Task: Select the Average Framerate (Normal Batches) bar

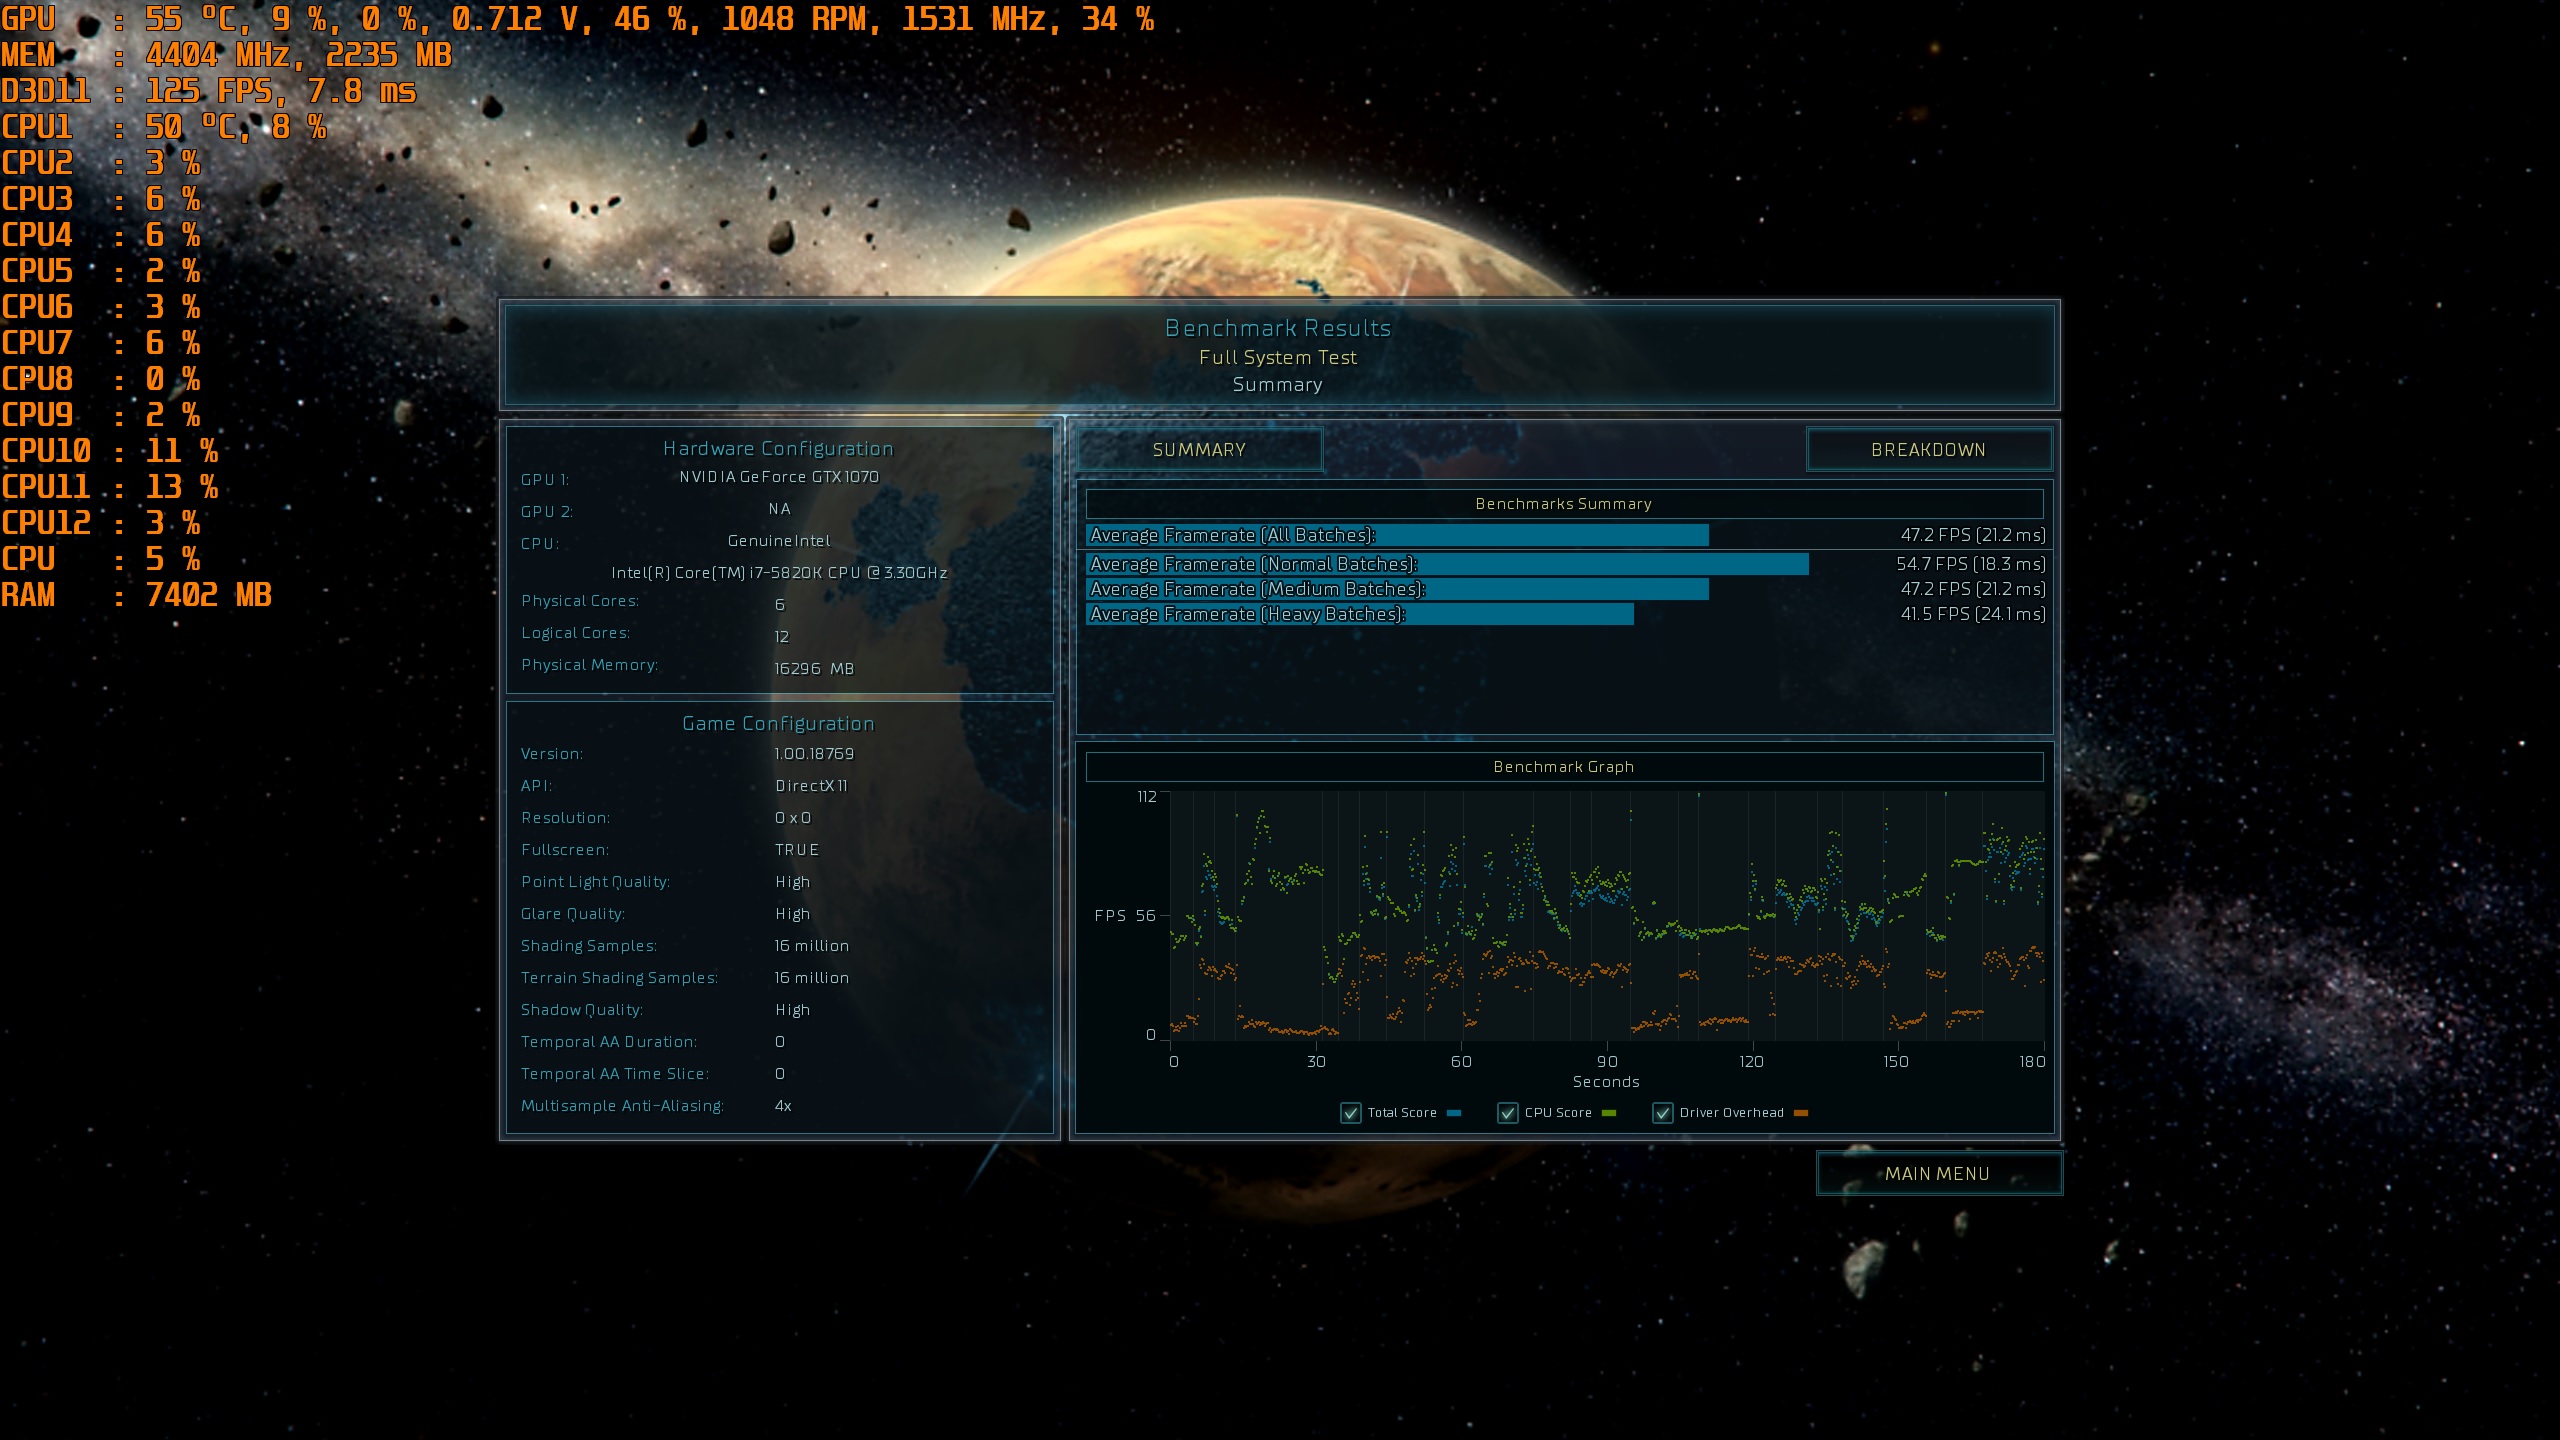Action: coord(1448,564)
